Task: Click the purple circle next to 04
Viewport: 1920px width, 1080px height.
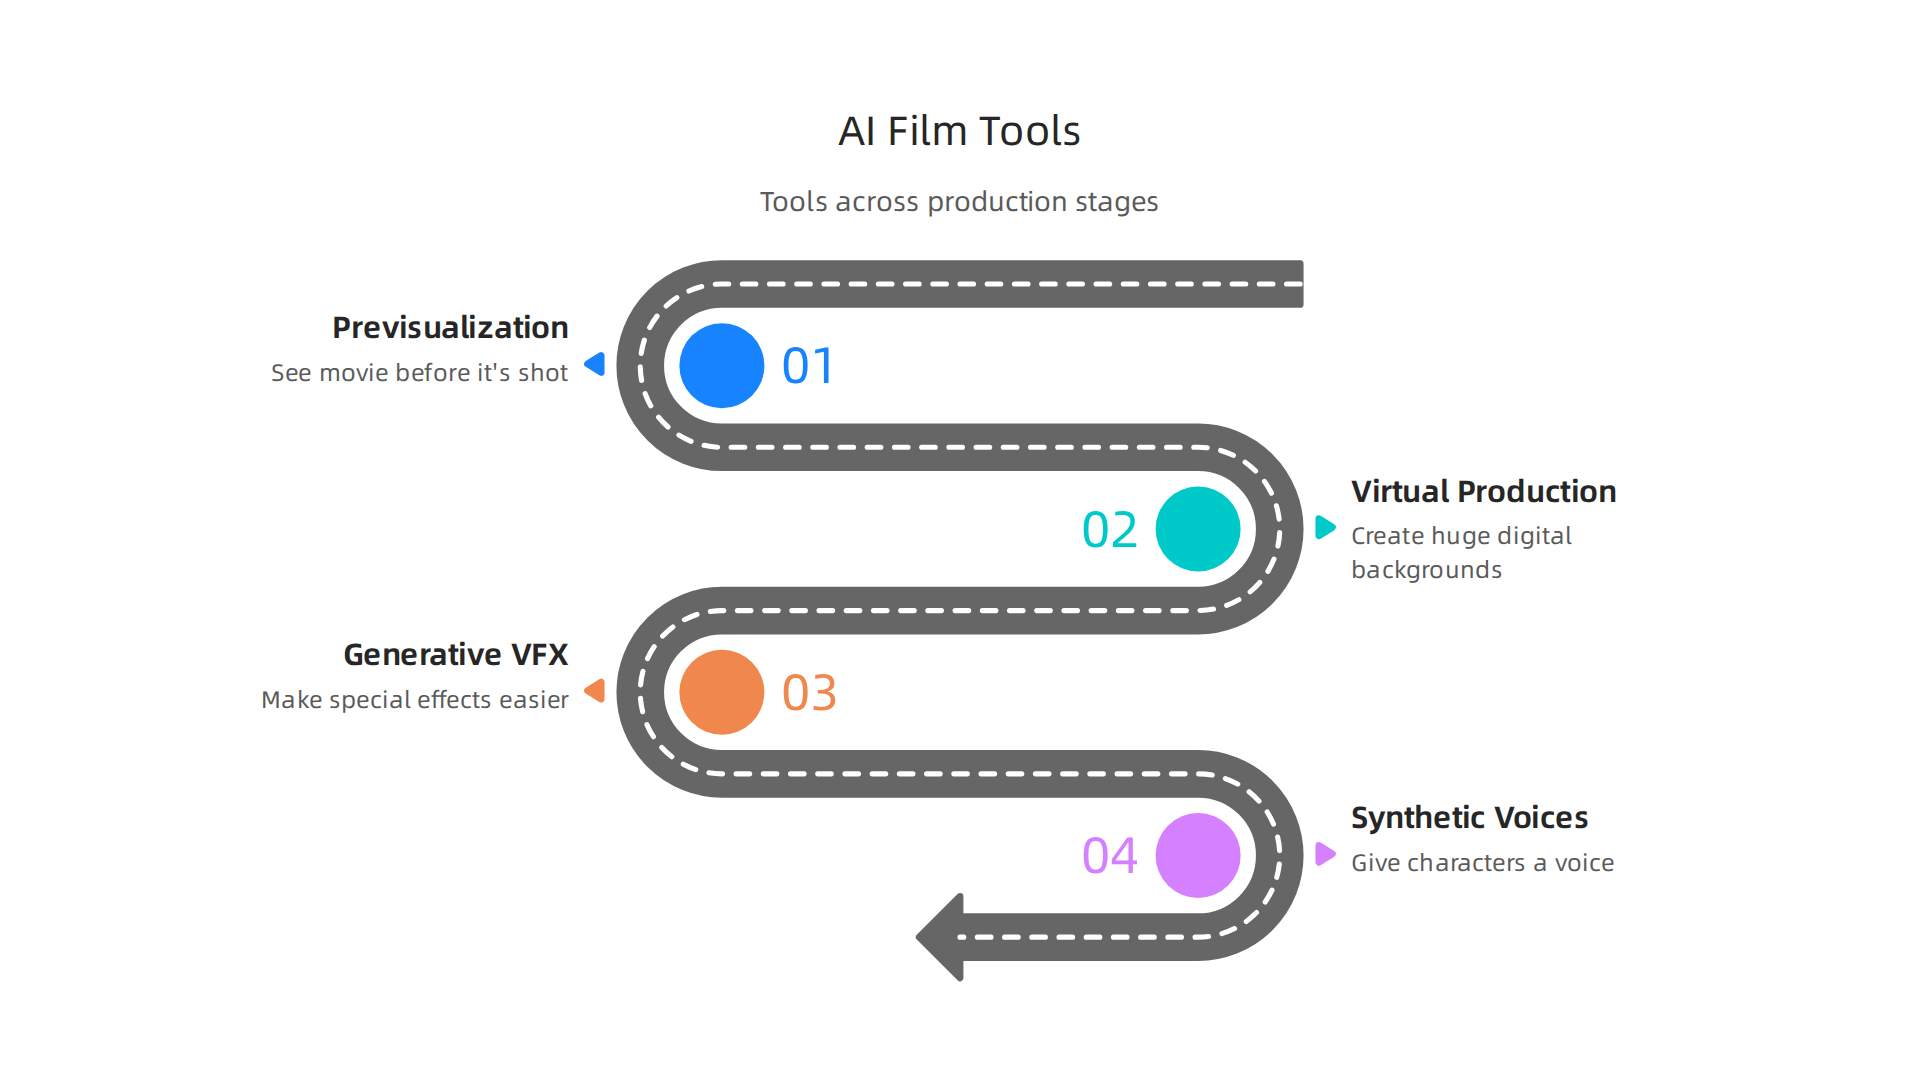Action: pyautogui.click(x=1198, y=855)
